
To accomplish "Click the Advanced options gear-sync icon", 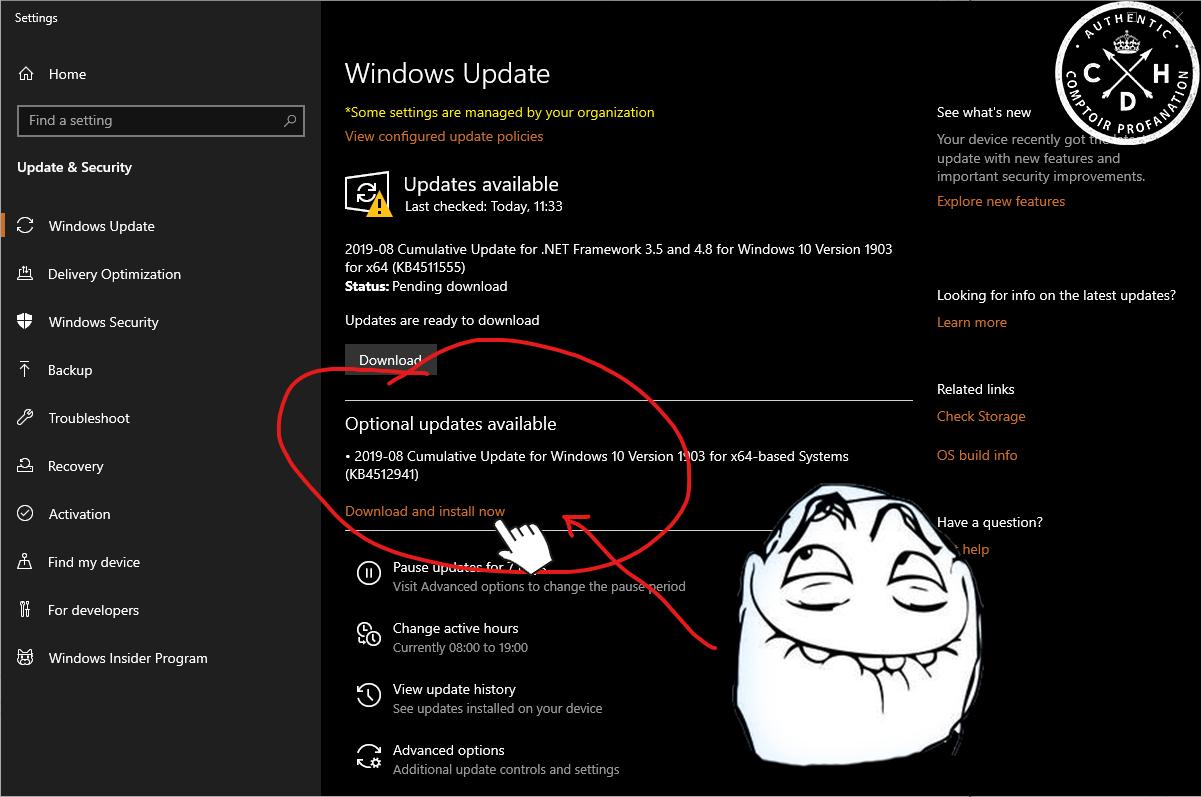I will click(x=369, y=756).
